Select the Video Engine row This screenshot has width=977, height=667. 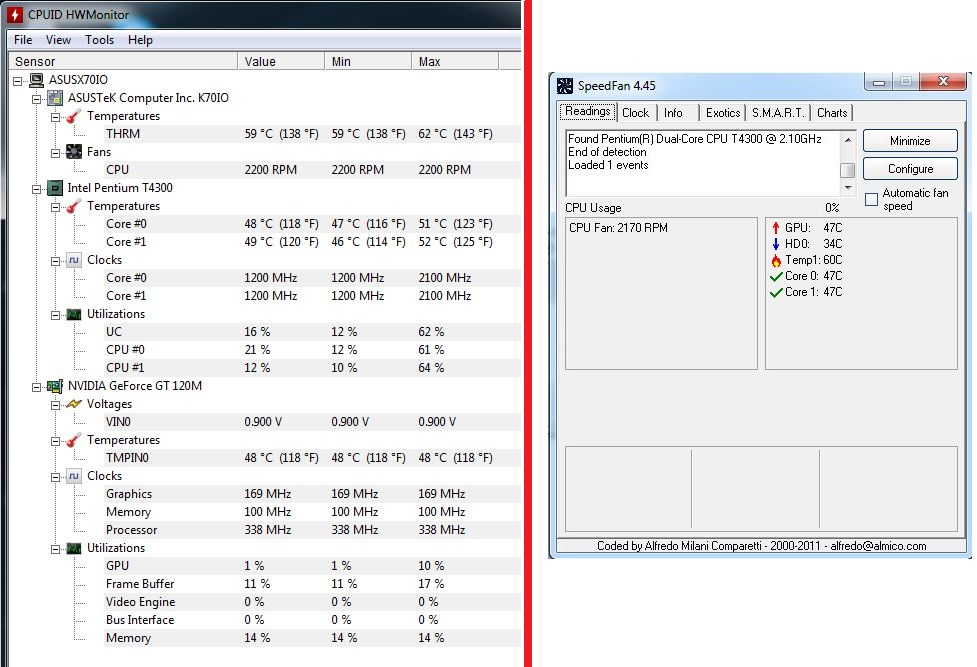point(313,602)
